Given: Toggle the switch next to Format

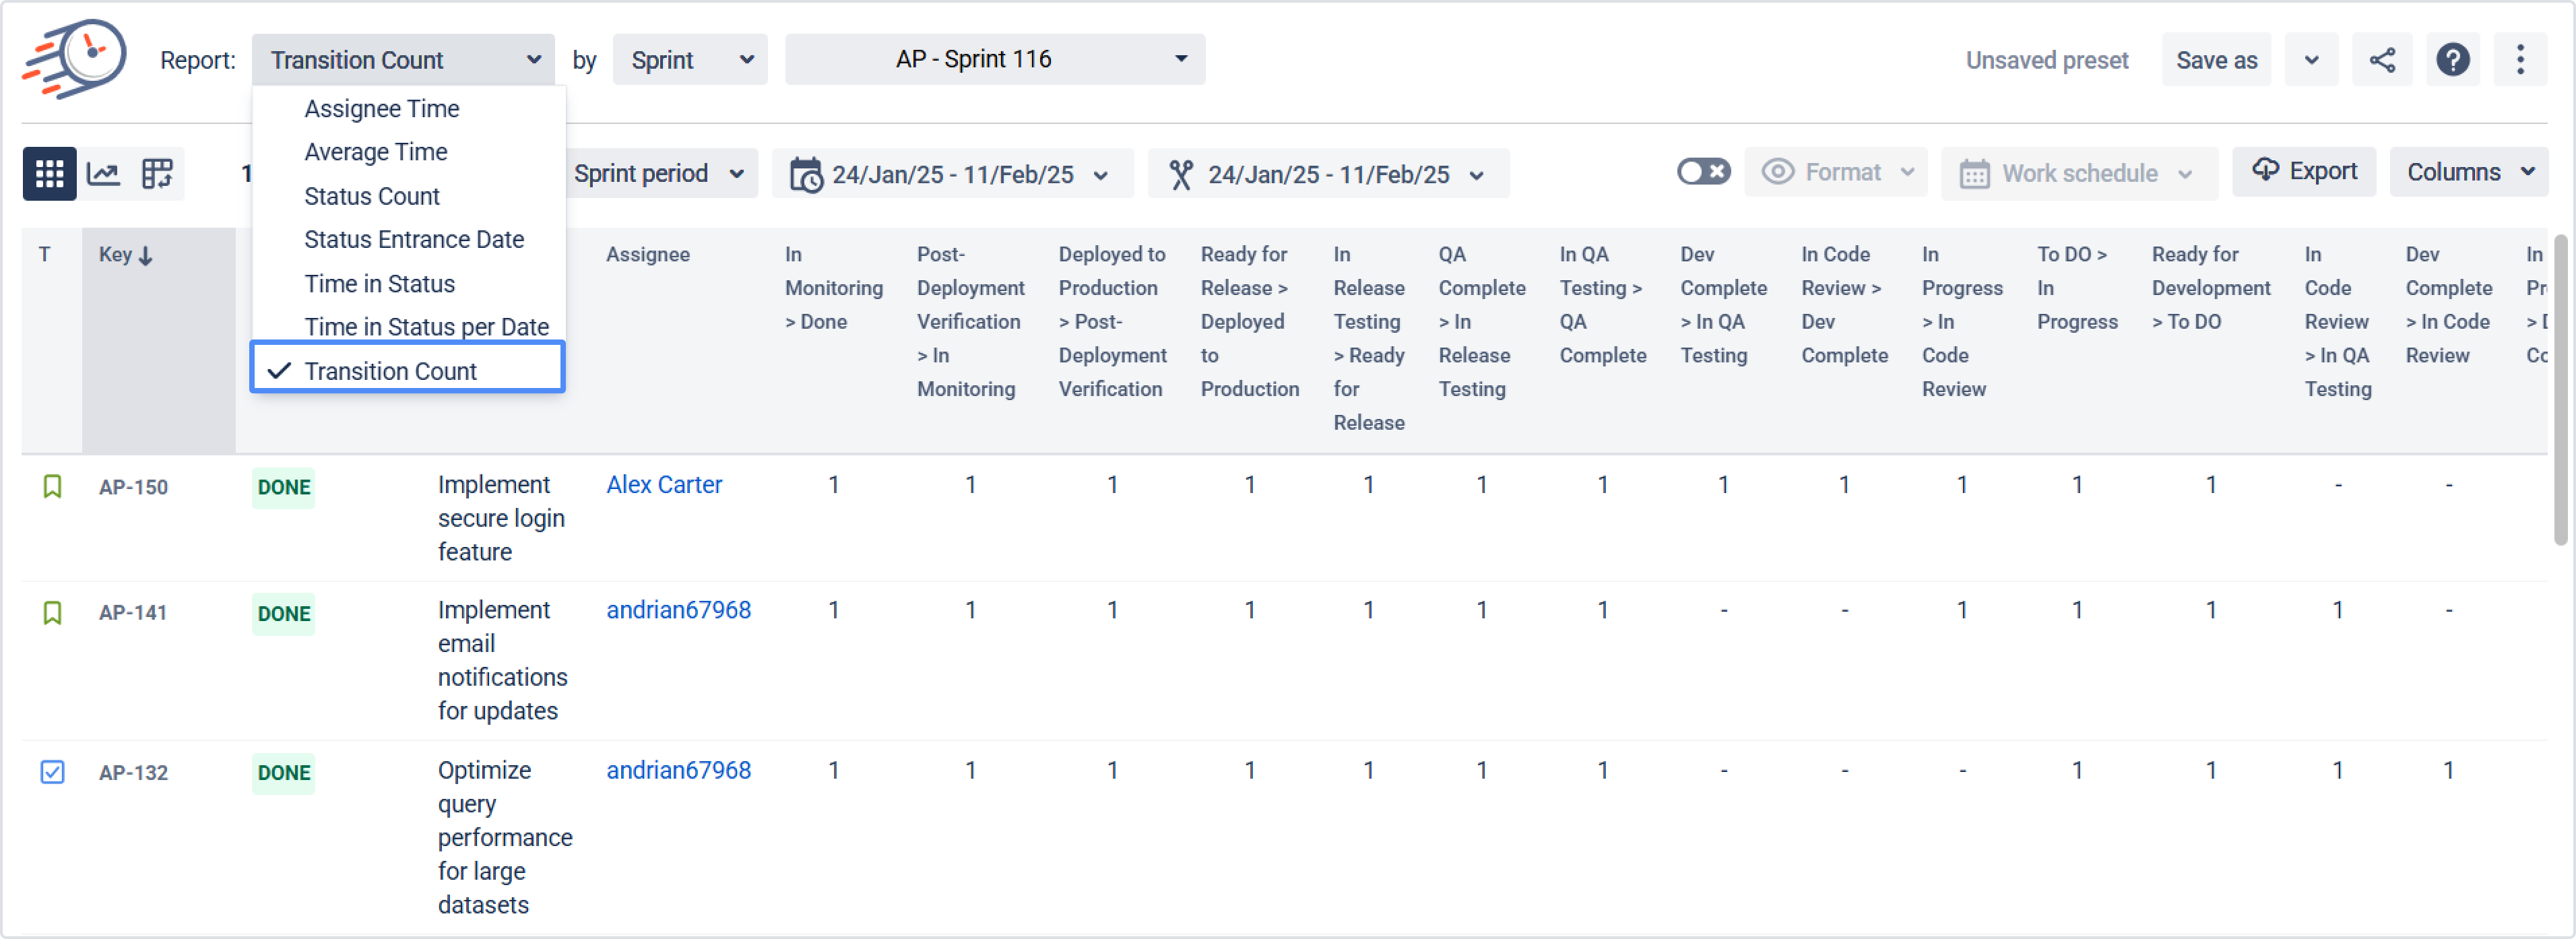Looking at the screenshot, I should 1703,172.
